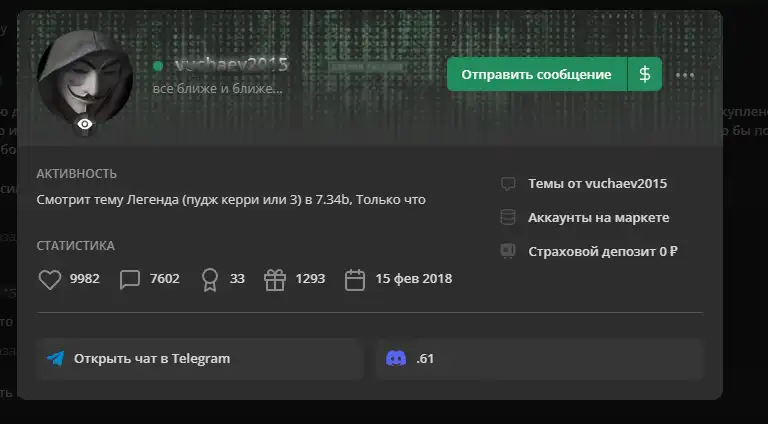Click the gift box icon
Screen dimensions: 768x424
click(275, 280)
